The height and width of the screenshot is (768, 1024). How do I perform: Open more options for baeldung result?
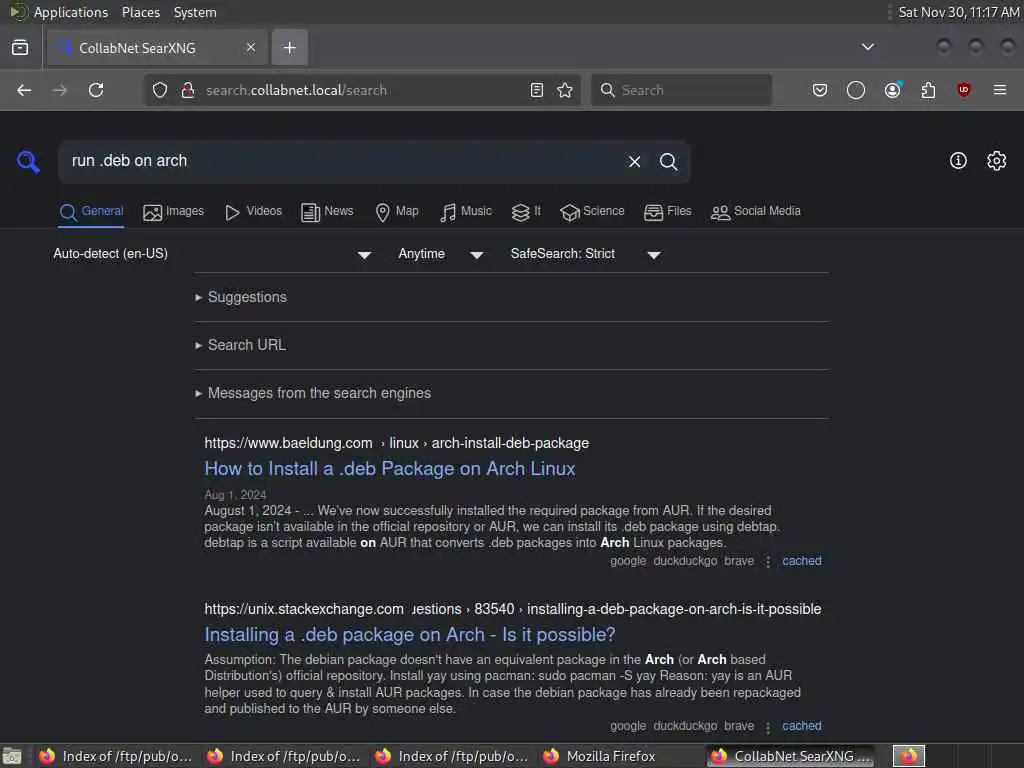tap(768, 562)
